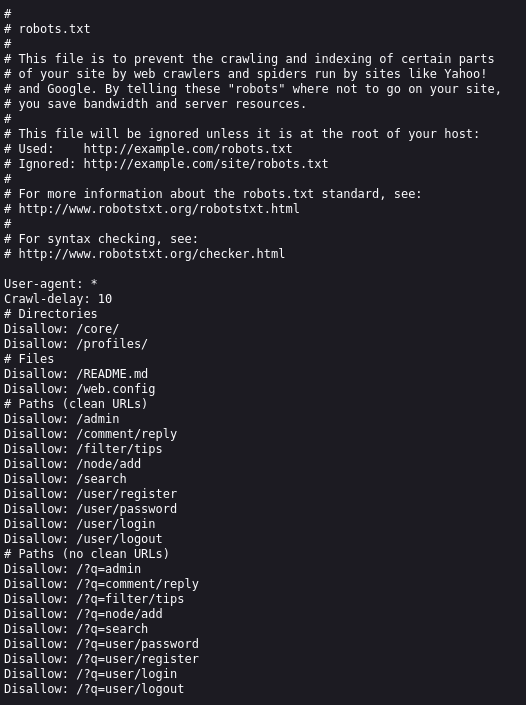Click the Disallow: /web.config line
526x705 pixels.
80,389
